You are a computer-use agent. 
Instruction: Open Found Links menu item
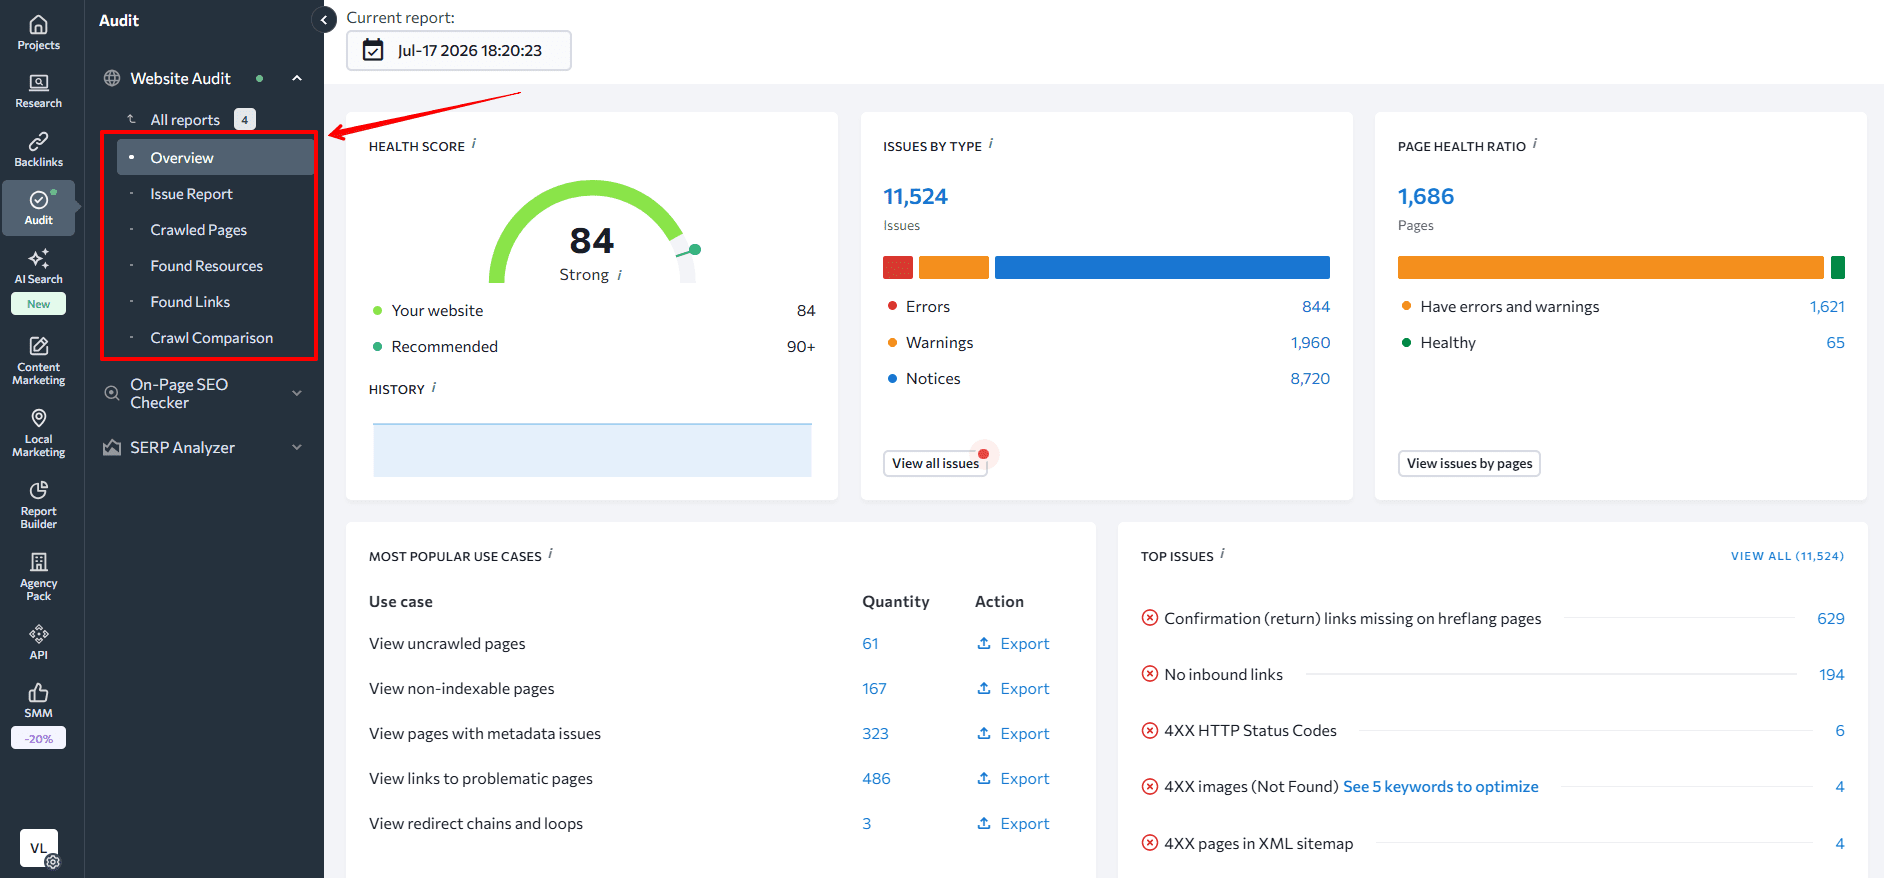(190, 302)
